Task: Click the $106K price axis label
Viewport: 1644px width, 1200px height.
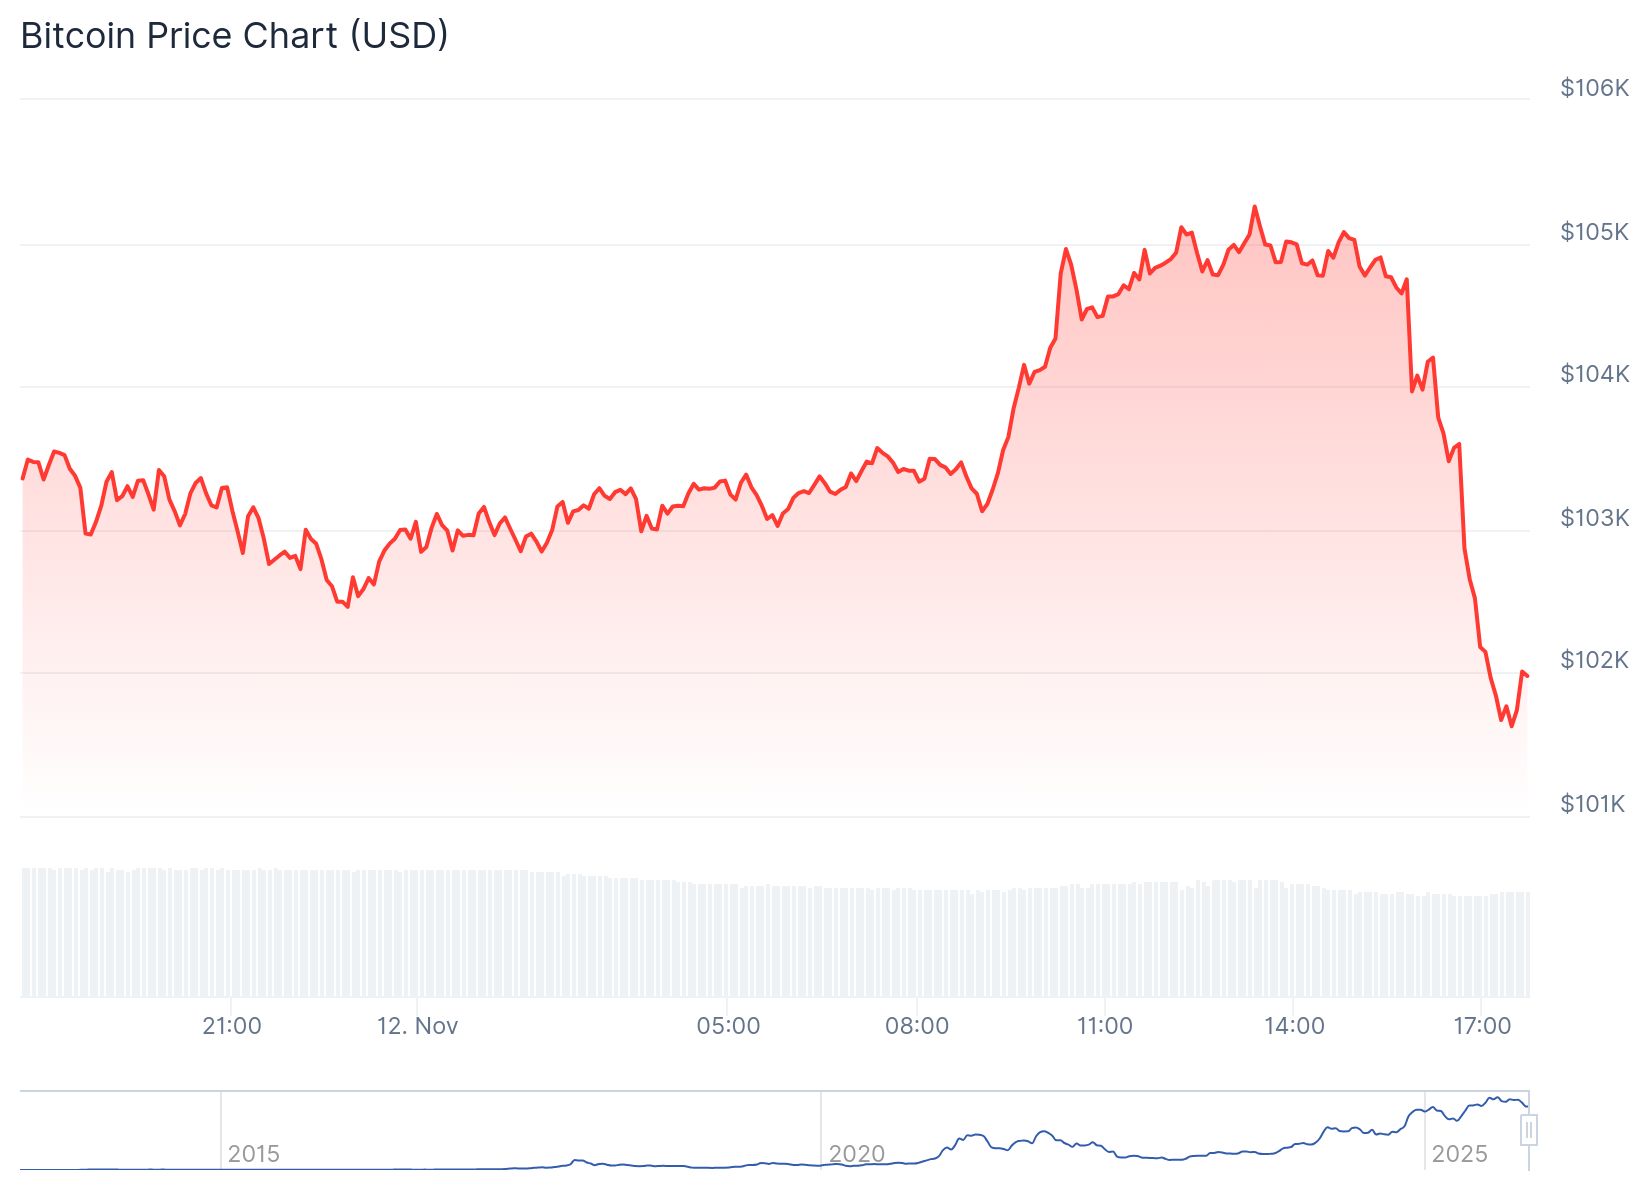Action: pos(1594,88)
